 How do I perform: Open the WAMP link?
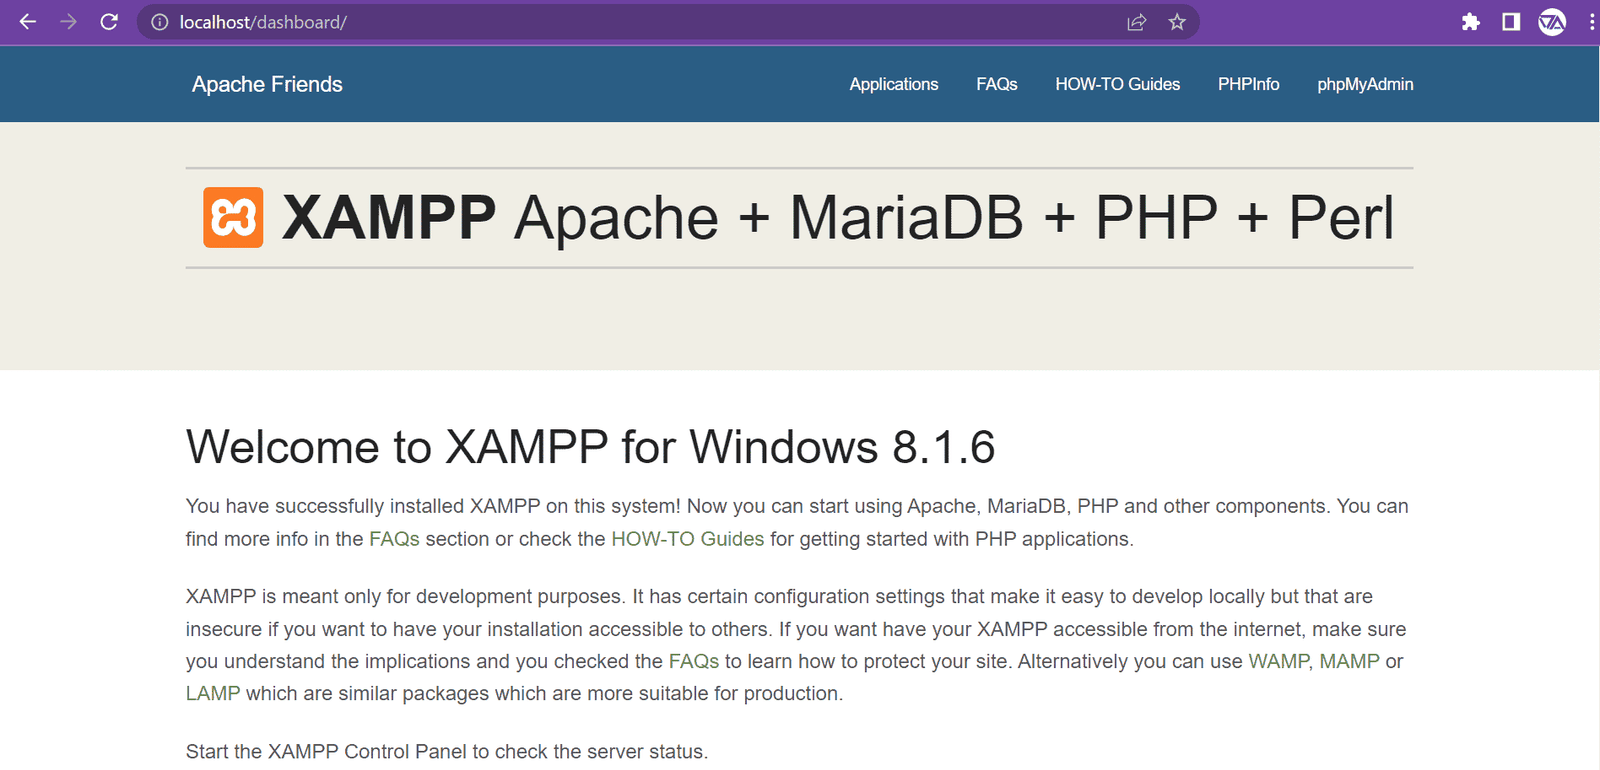pyautogui.click(x=1279, y=661)
